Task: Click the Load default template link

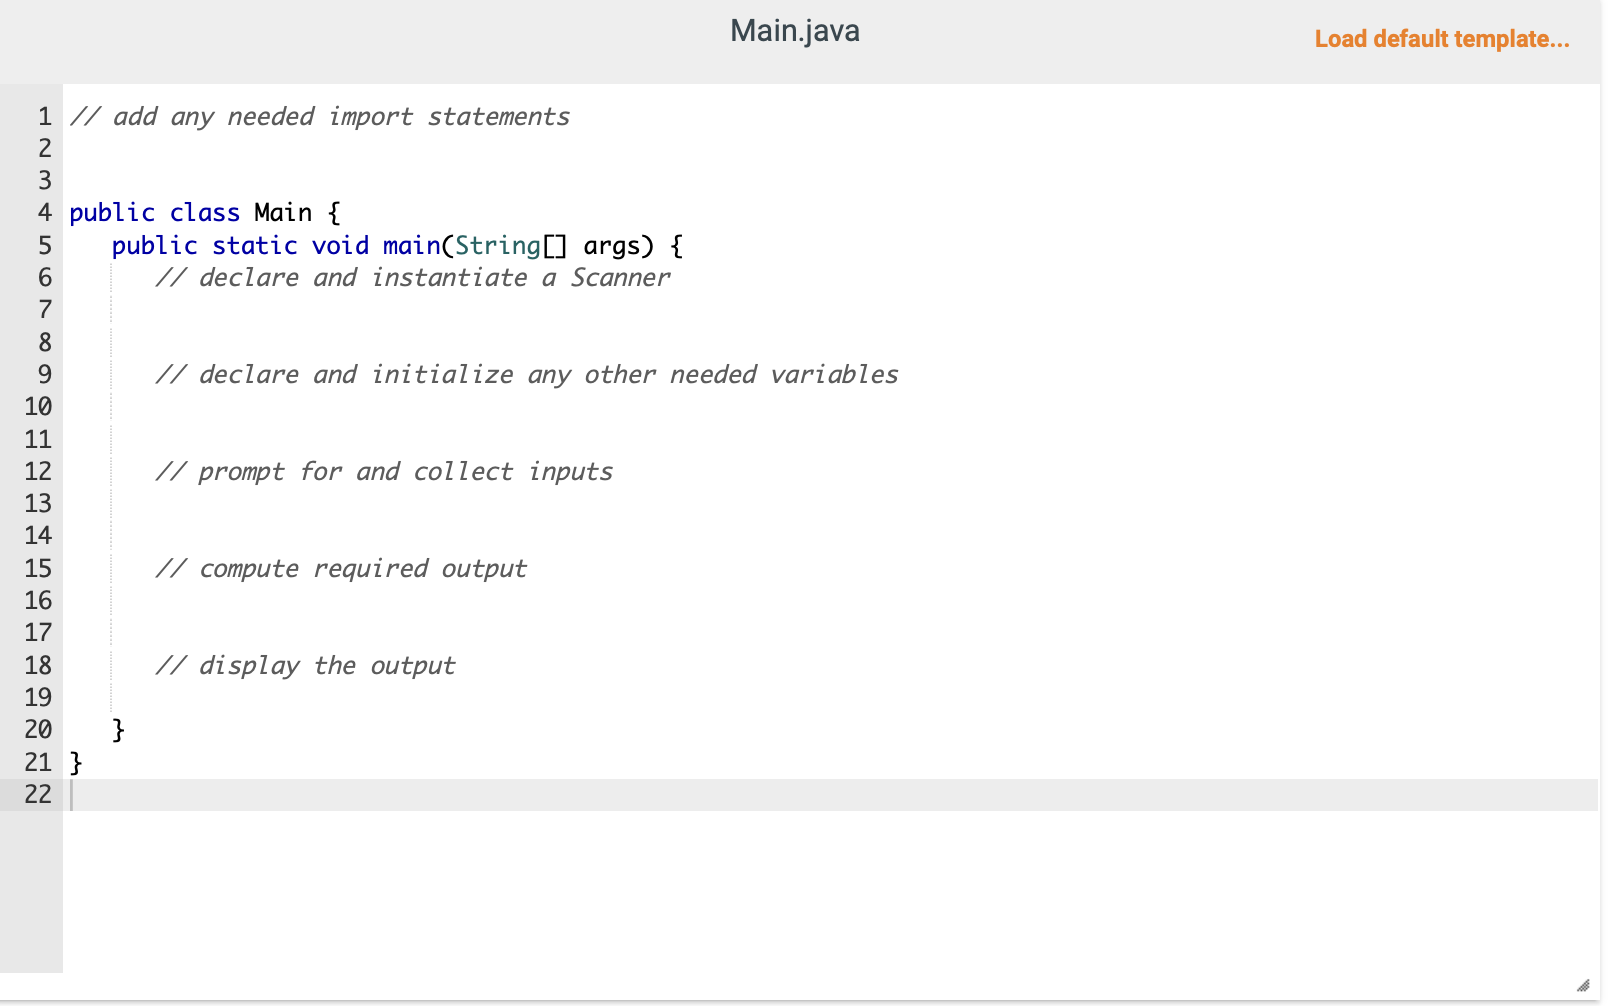Action: [1442, 39]
